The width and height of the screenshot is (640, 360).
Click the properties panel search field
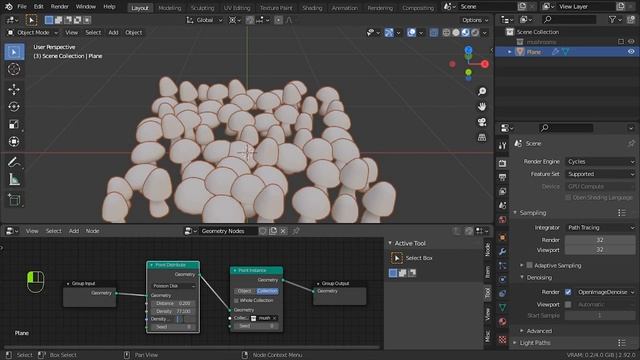pyautogui.click(x=566, y=128)
